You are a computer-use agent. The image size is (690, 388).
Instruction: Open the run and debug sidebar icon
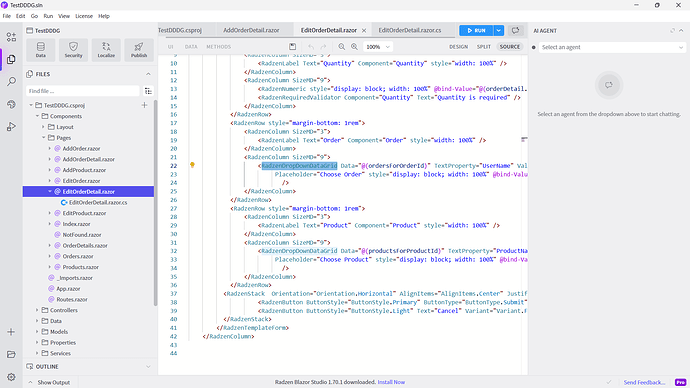tap(11, 127)
